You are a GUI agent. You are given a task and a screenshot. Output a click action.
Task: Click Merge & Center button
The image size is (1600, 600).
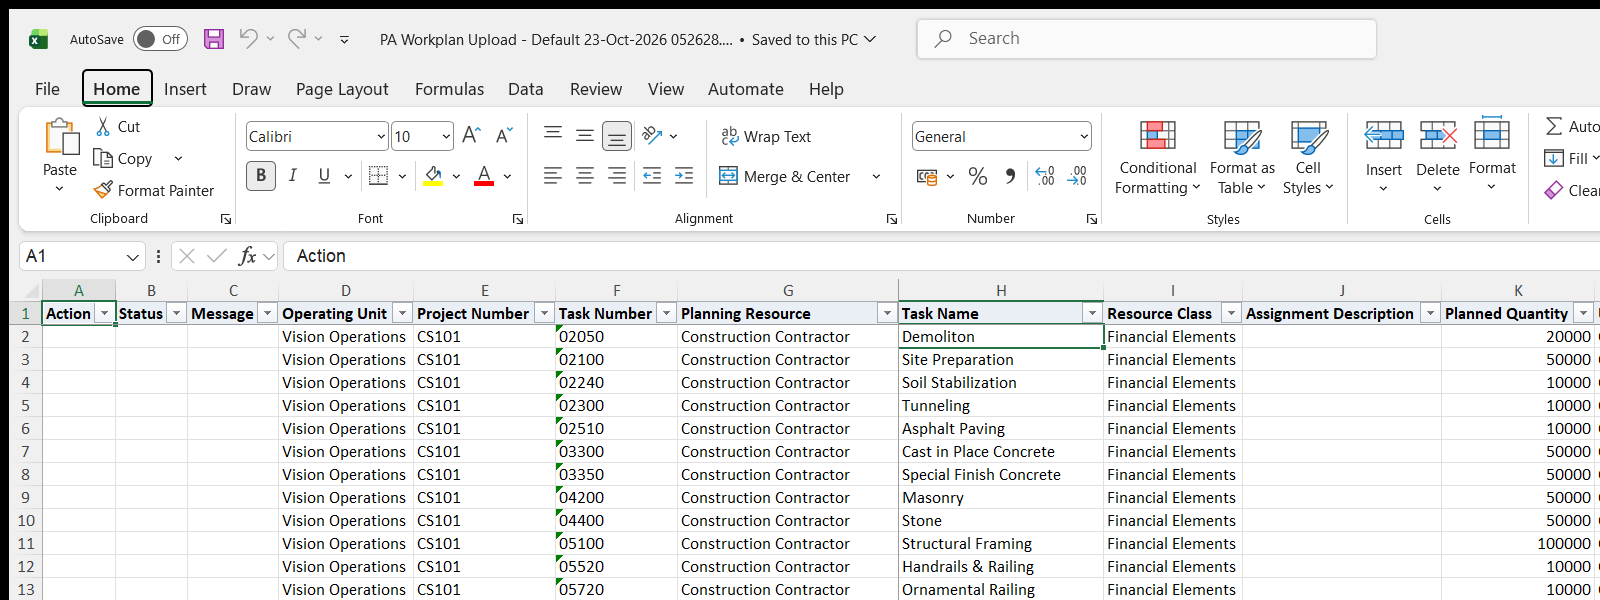coord(785,177)
